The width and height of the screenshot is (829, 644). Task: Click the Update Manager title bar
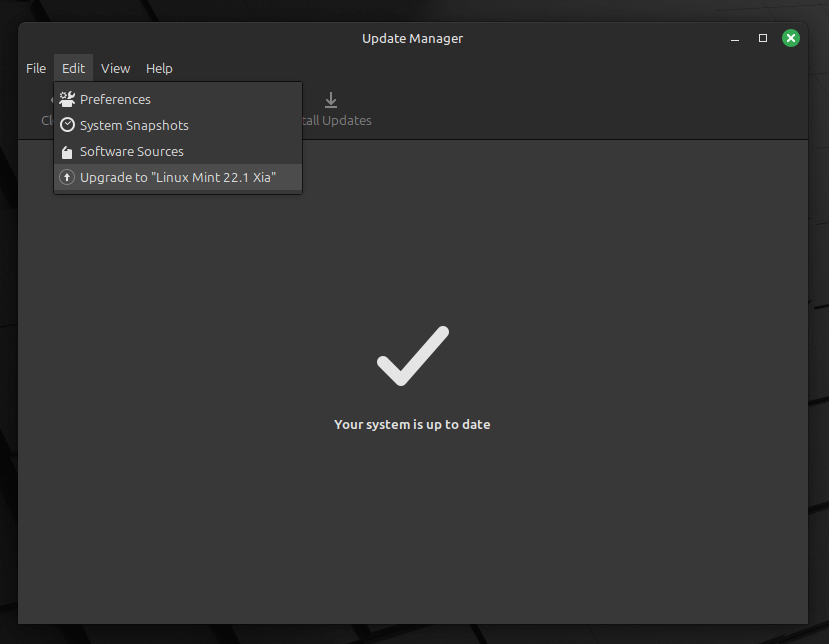click(412, 38)
